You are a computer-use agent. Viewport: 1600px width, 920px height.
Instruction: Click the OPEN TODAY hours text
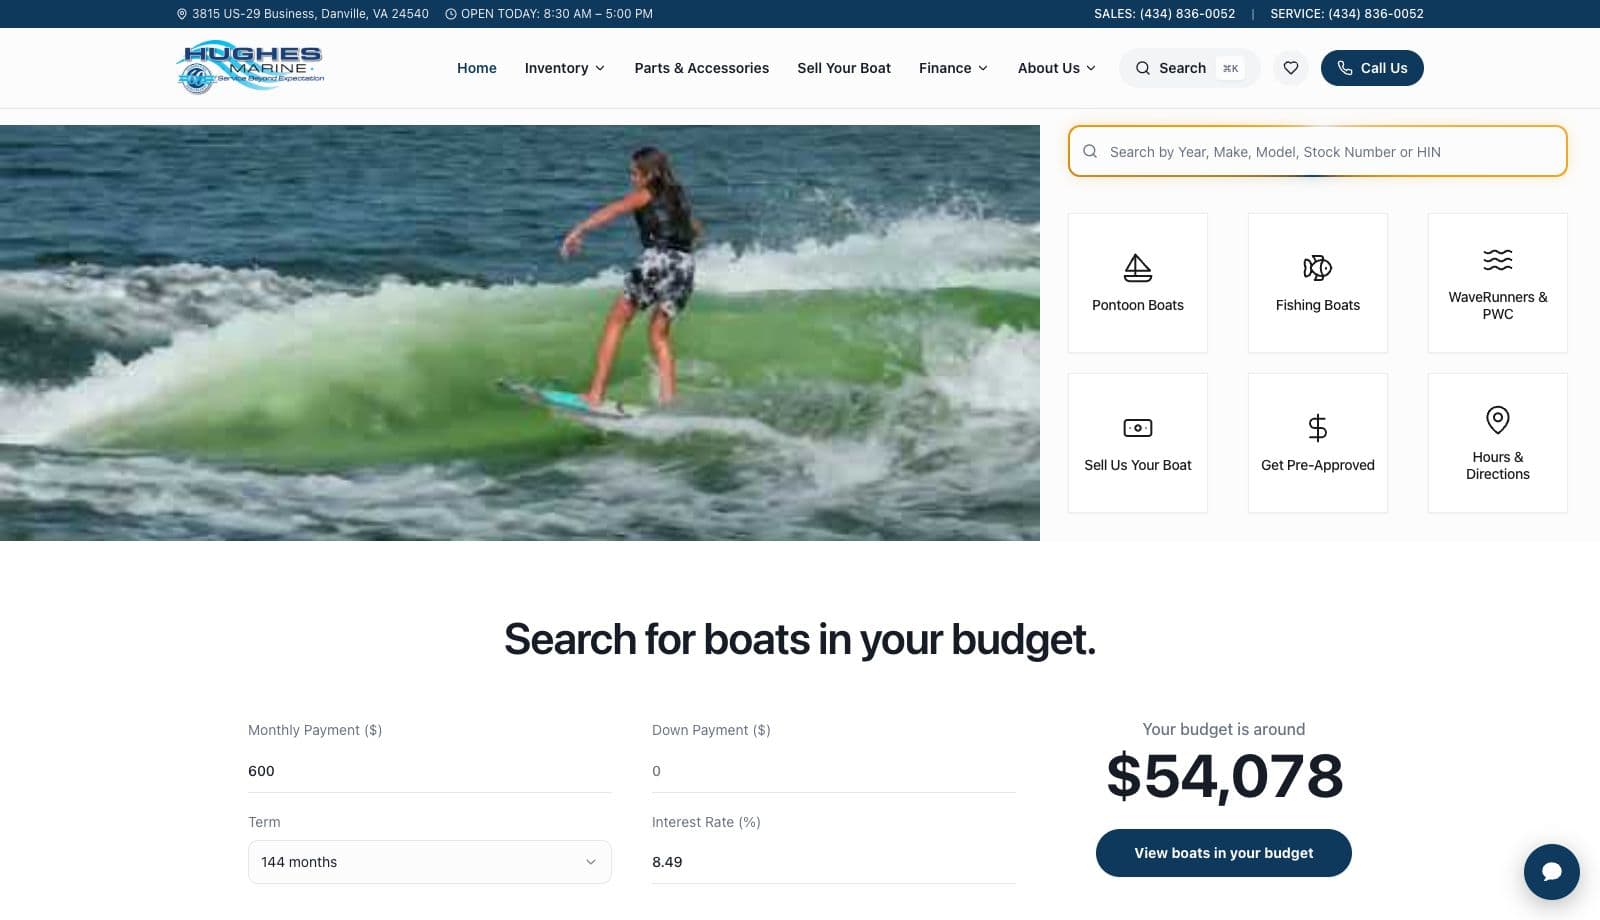pyautogui.click(x=557, y=14)
